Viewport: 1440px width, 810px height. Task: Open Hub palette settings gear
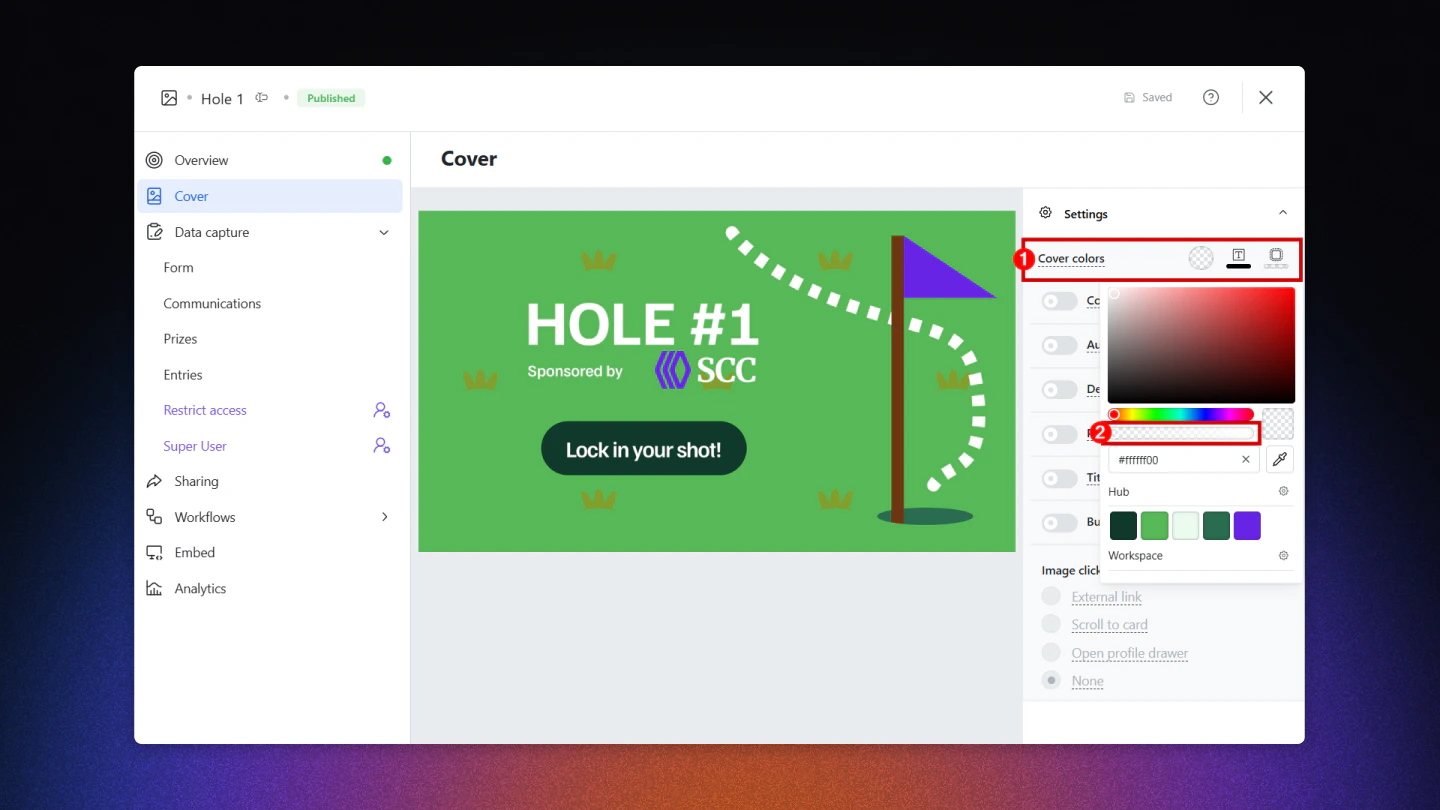click(1284, 492)
